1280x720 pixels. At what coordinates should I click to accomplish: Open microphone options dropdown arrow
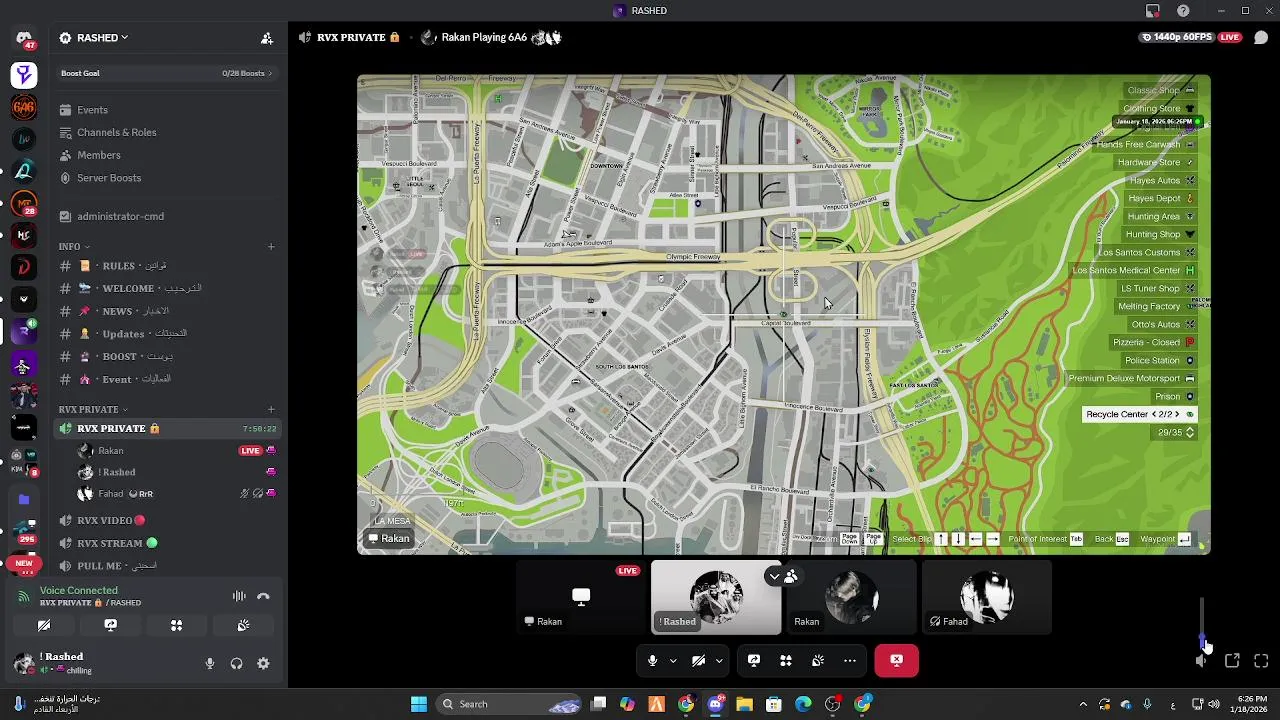pyautogui.click(x=673, y=660)
